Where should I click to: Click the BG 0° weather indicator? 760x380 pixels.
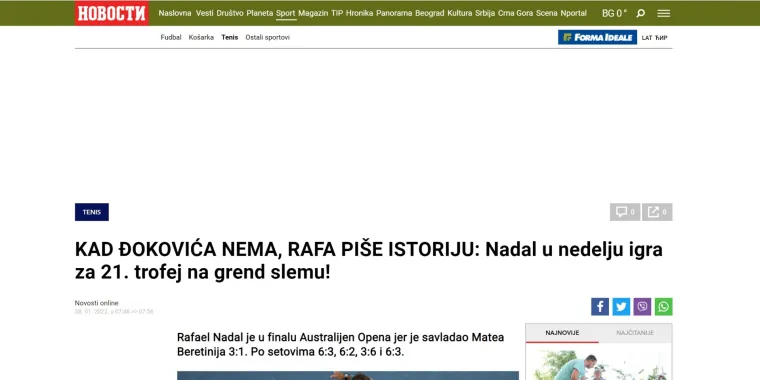[x=614, y=14]
